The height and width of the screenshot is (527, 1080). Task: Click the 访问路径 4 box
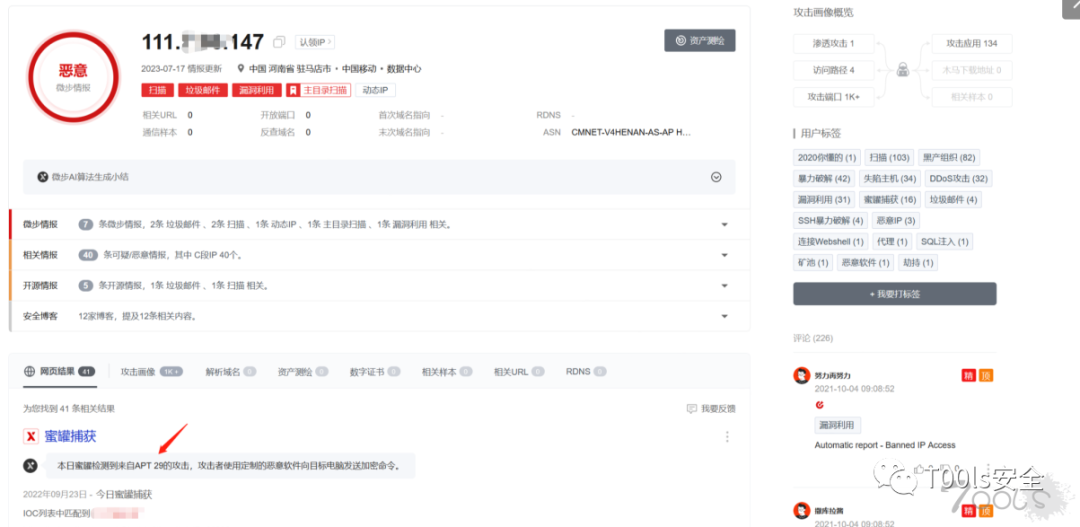pos(833,70)
